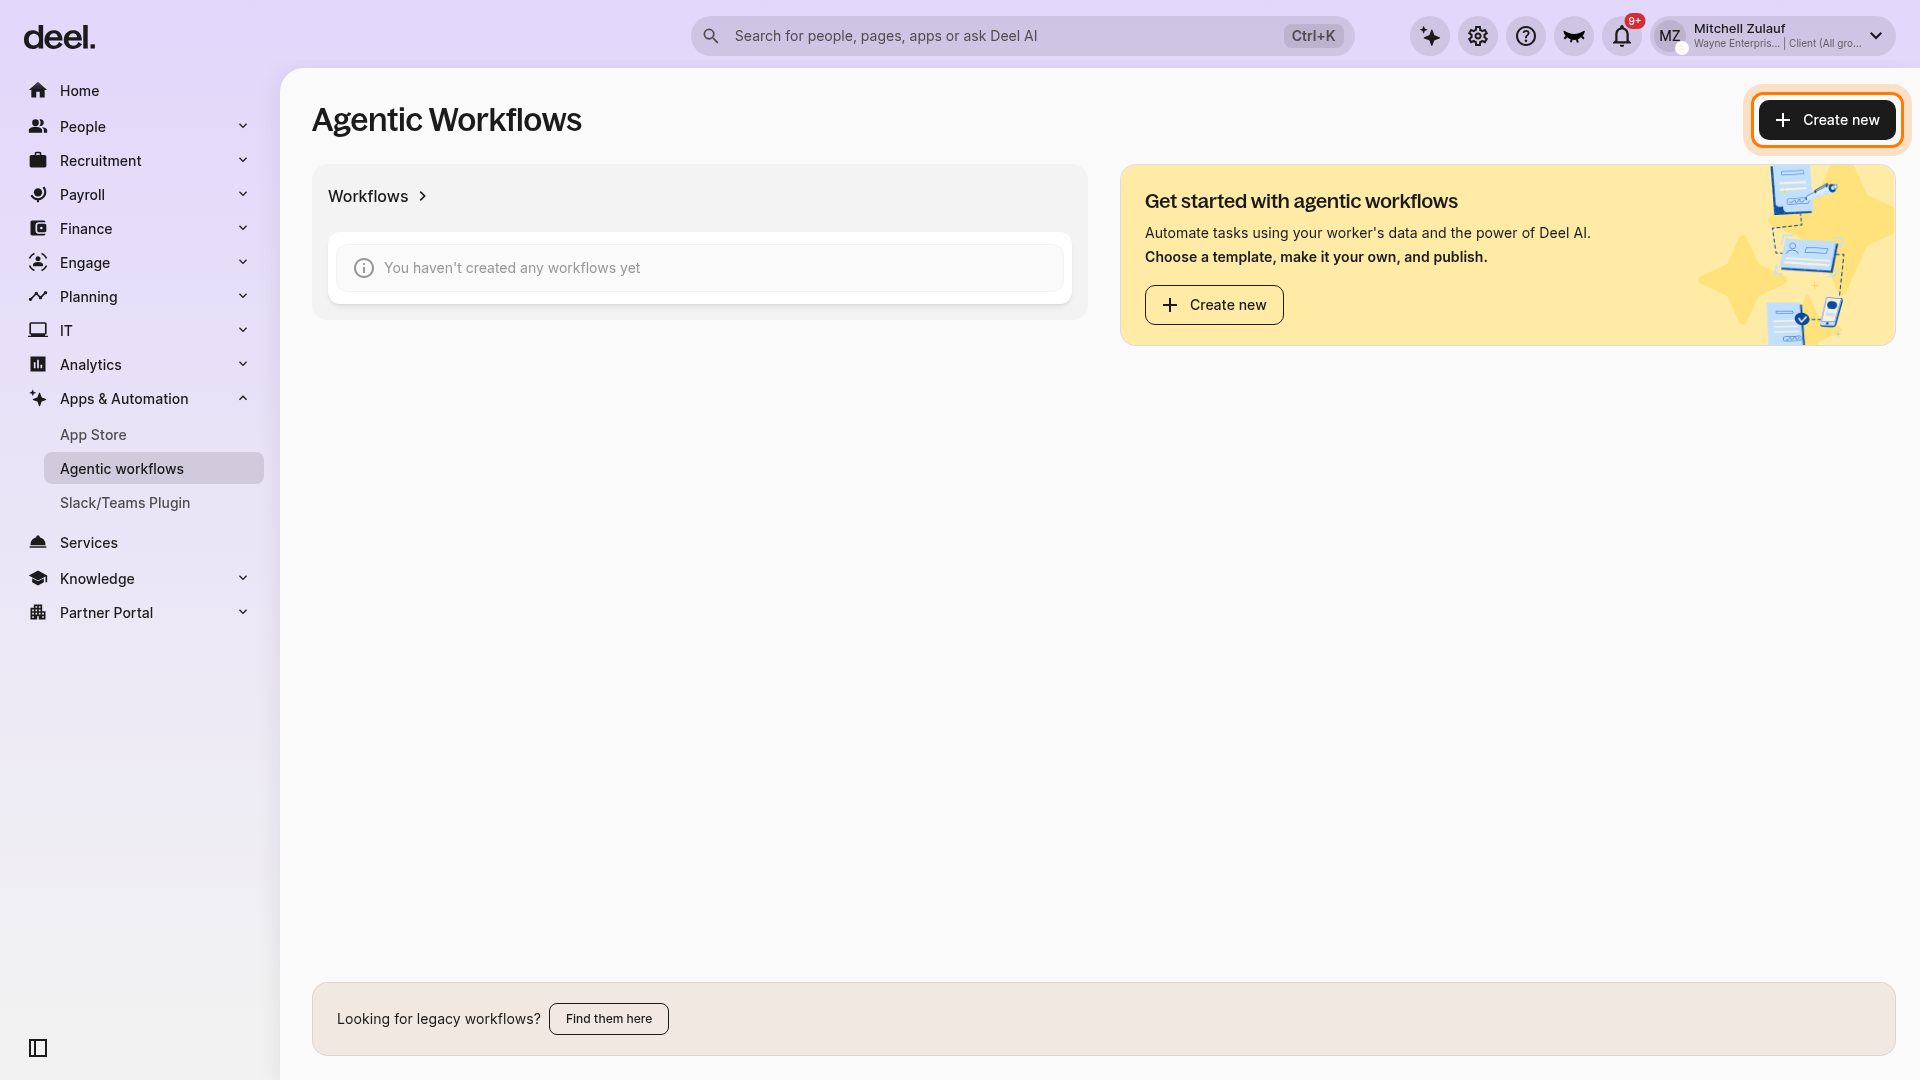The height and width of the screenshot is (1080, 1920).
Task: Open Deel AI sparkle icon in header
Action: [1430, 36]
